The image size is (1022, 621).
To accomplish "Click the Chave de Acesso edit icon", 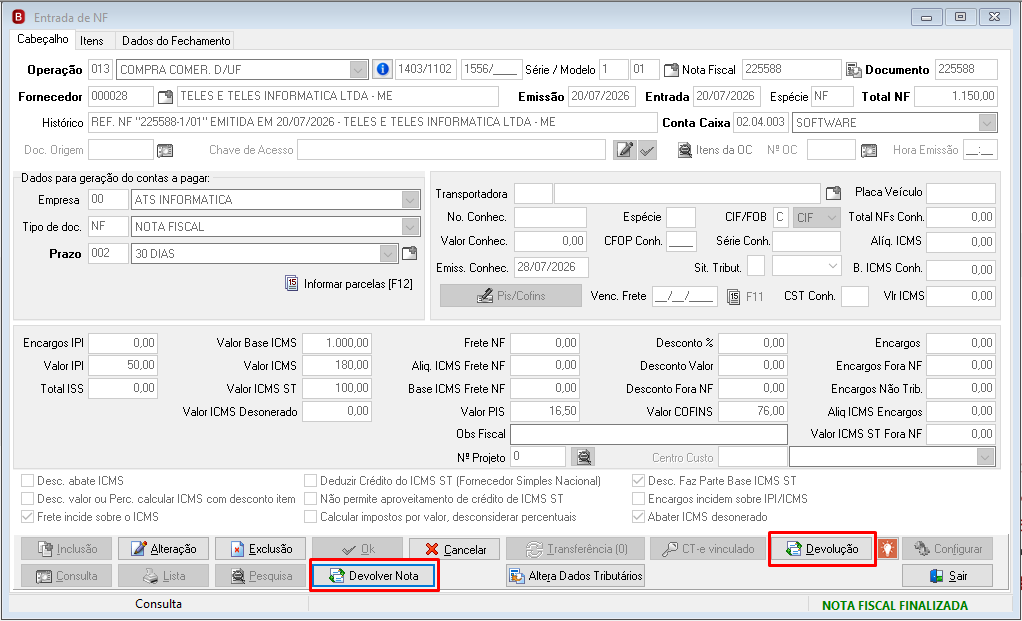I will point(624,151).
